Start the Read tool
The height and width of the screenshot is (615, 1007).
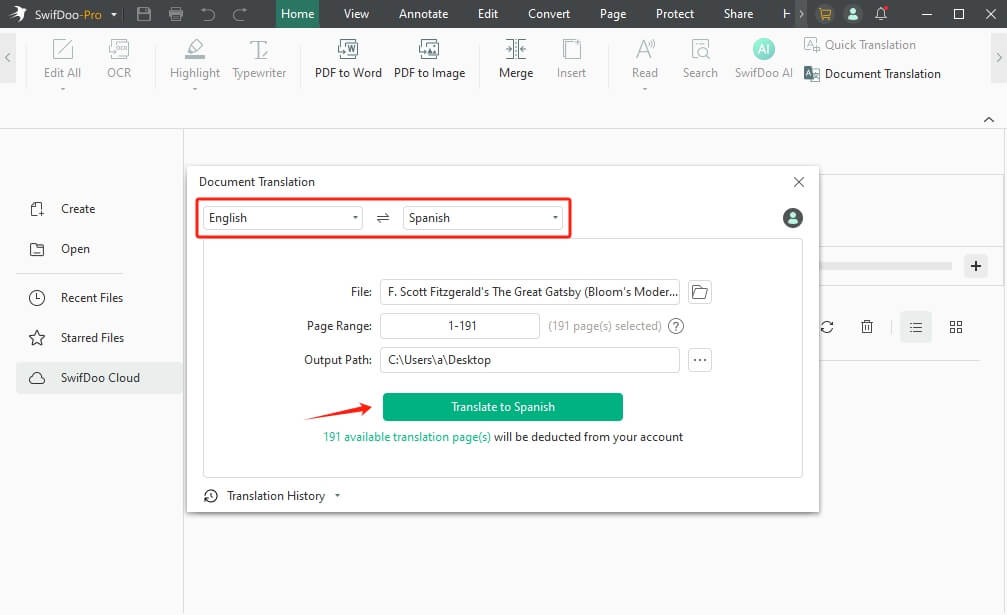point(645,58)
